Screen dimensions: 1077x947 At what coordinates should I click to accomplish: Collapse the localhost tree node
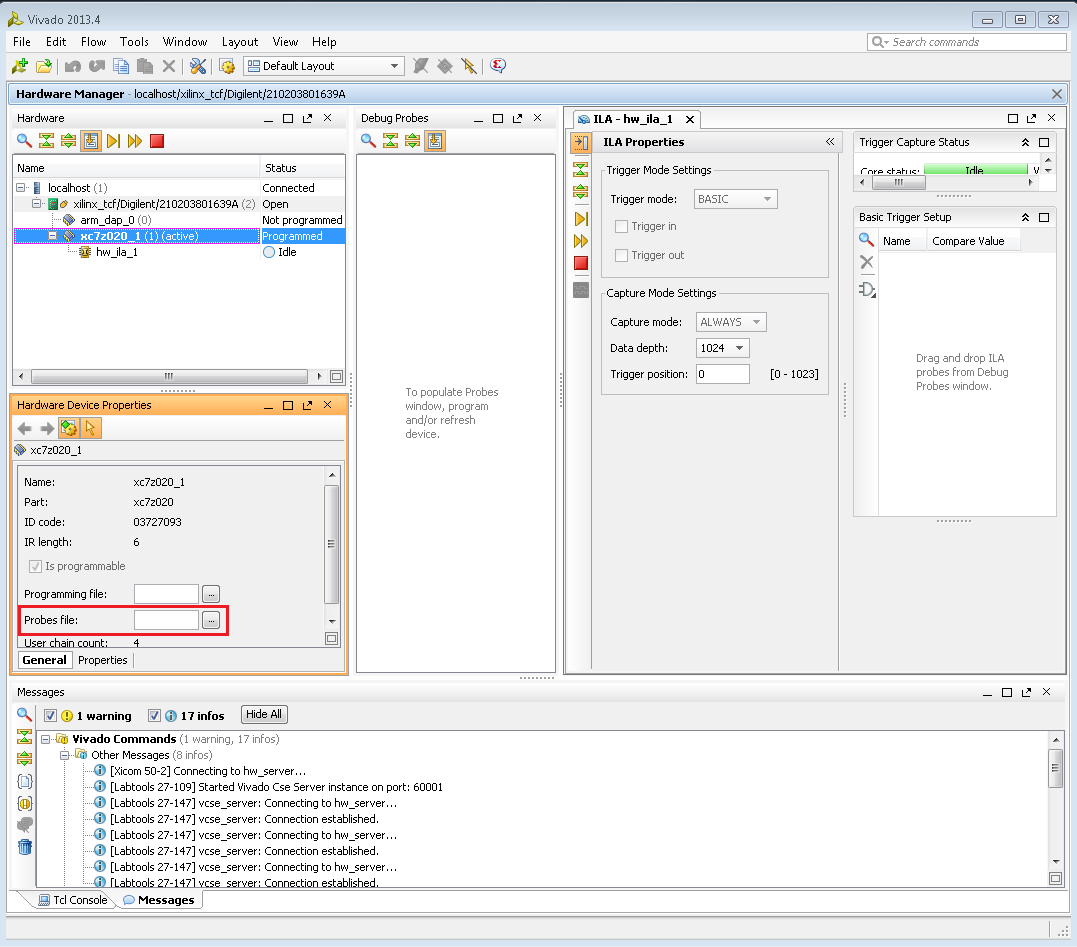click(x=21, y=187)
